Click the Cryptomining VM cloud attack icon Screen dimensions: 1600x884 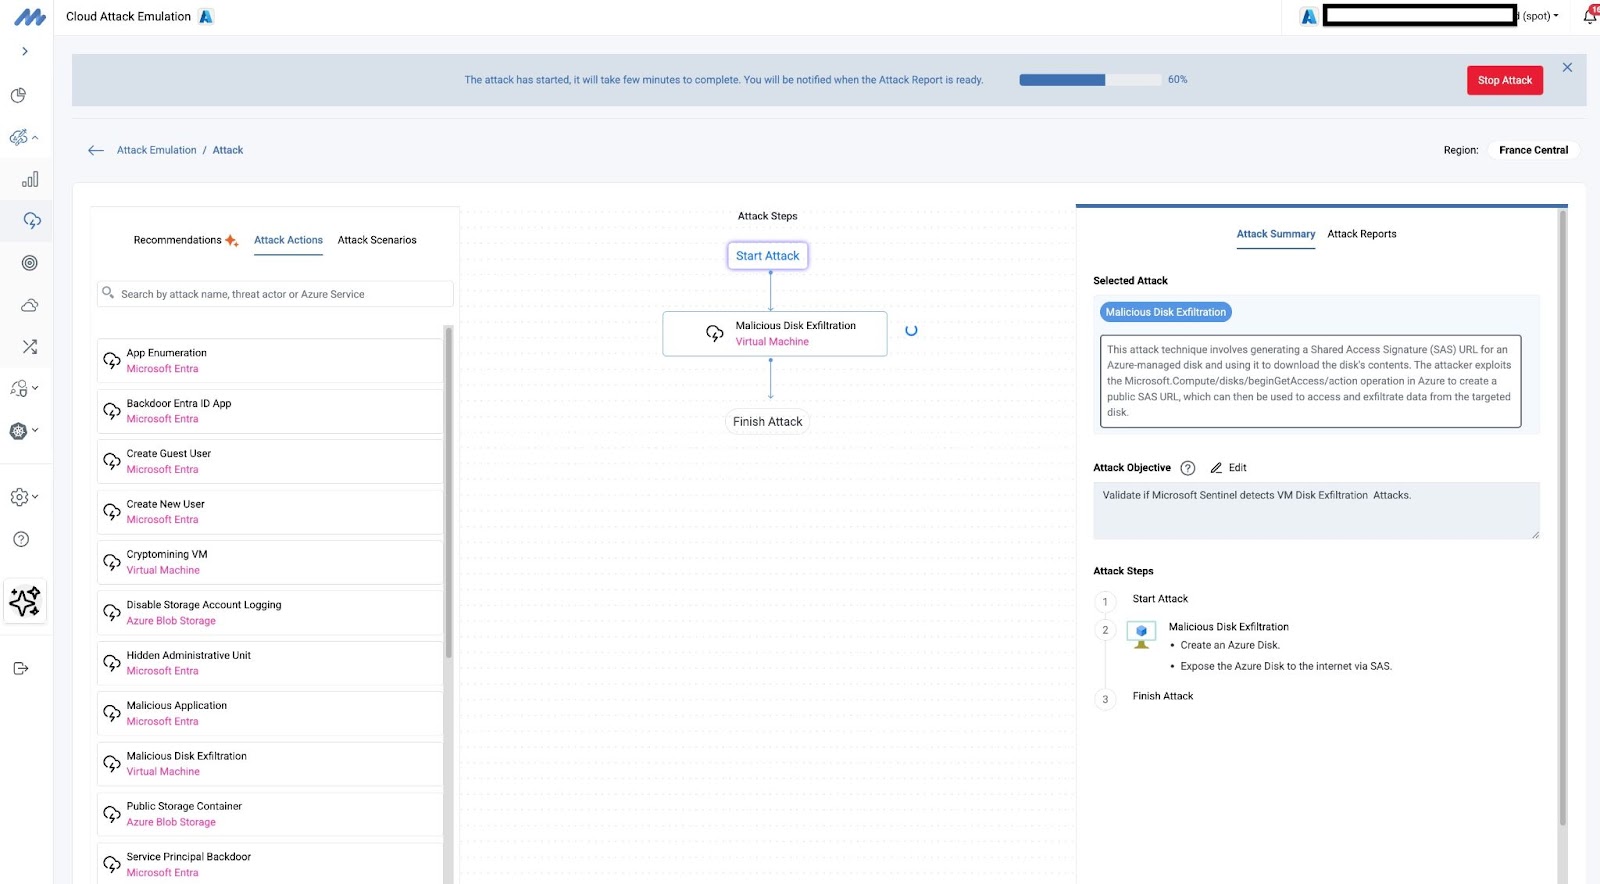click(x=112, y=562)
